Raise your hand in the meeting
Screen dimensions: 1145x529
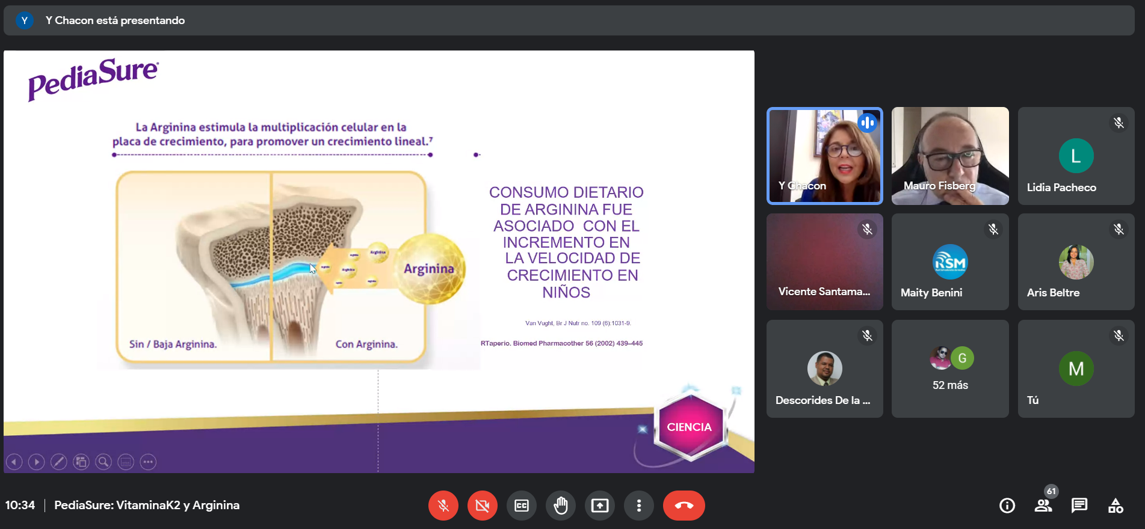560,506
